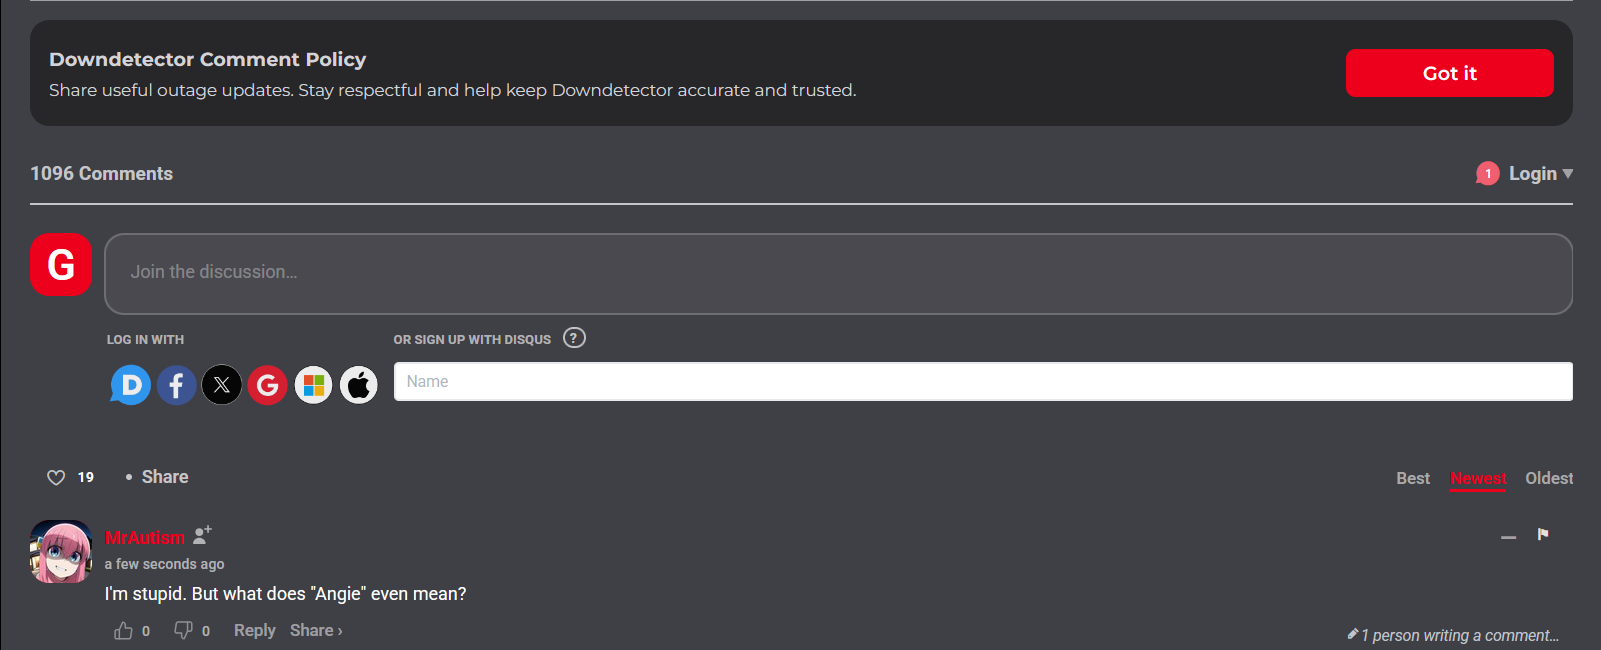Log in with the Apple icon
The image size is (1601, 650).
359,385
